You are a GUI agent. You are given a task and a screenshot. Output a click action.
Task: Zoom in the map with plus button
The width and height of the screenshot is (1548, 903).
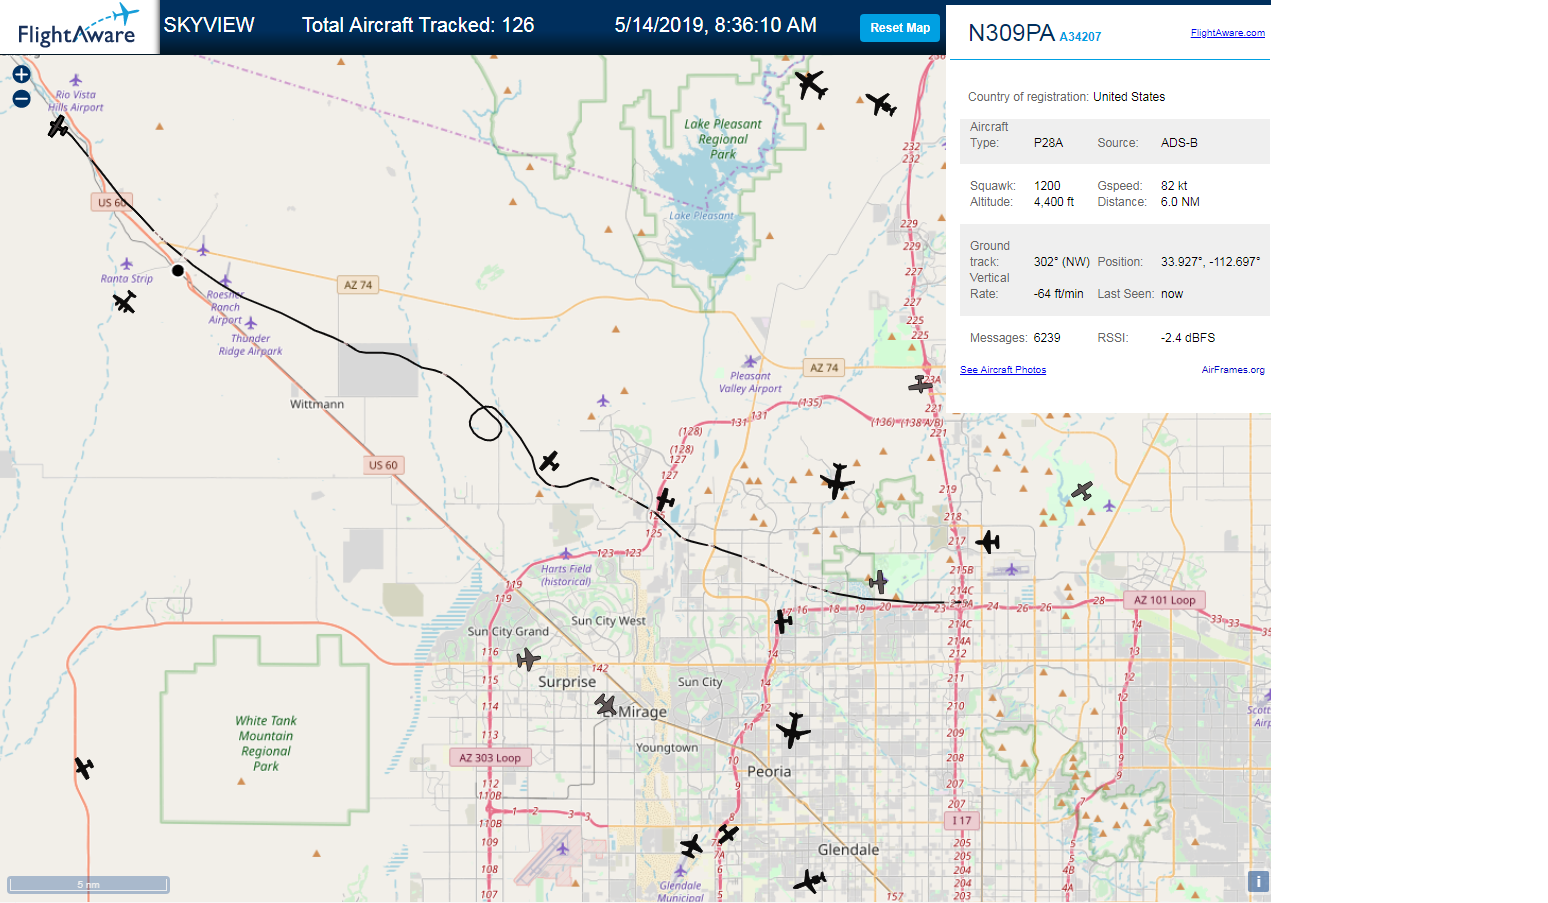point(21,74)
